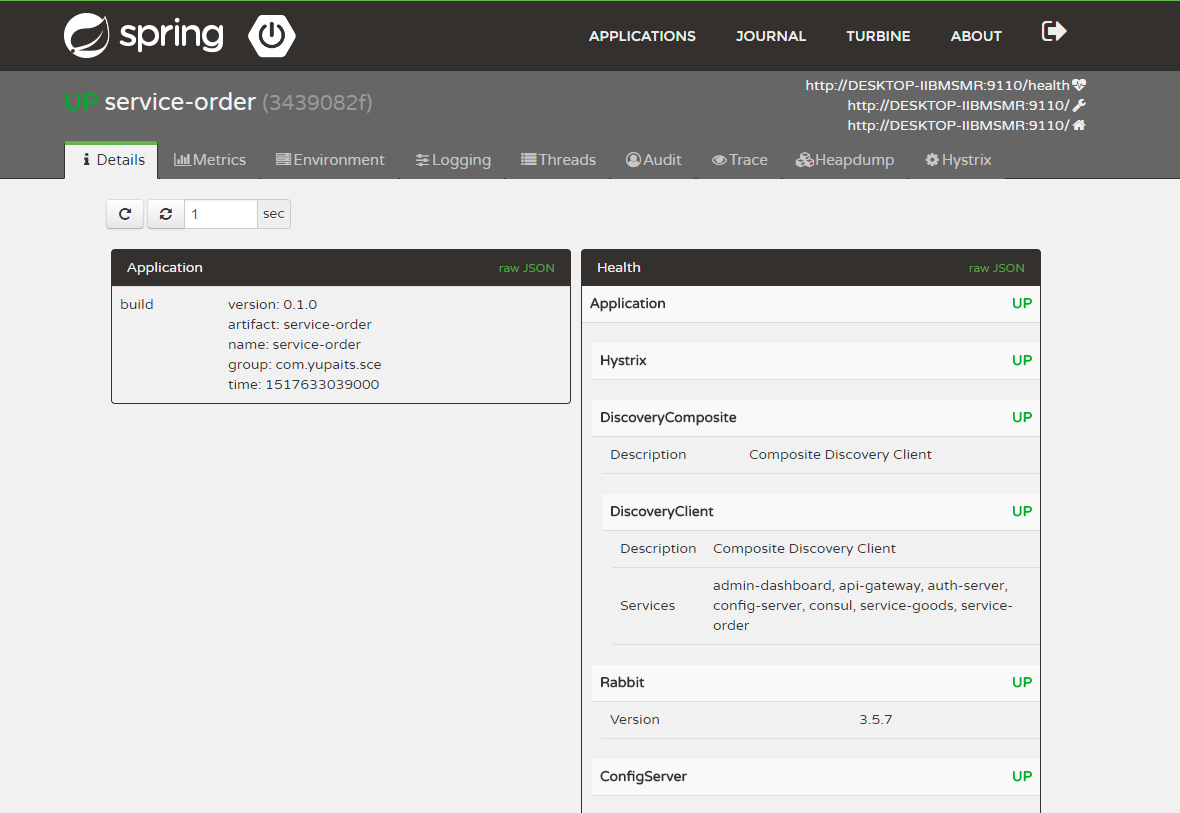This screenshot has width=1180, height=813.
Task: Open the Logging tab
Action: (453, 160)
